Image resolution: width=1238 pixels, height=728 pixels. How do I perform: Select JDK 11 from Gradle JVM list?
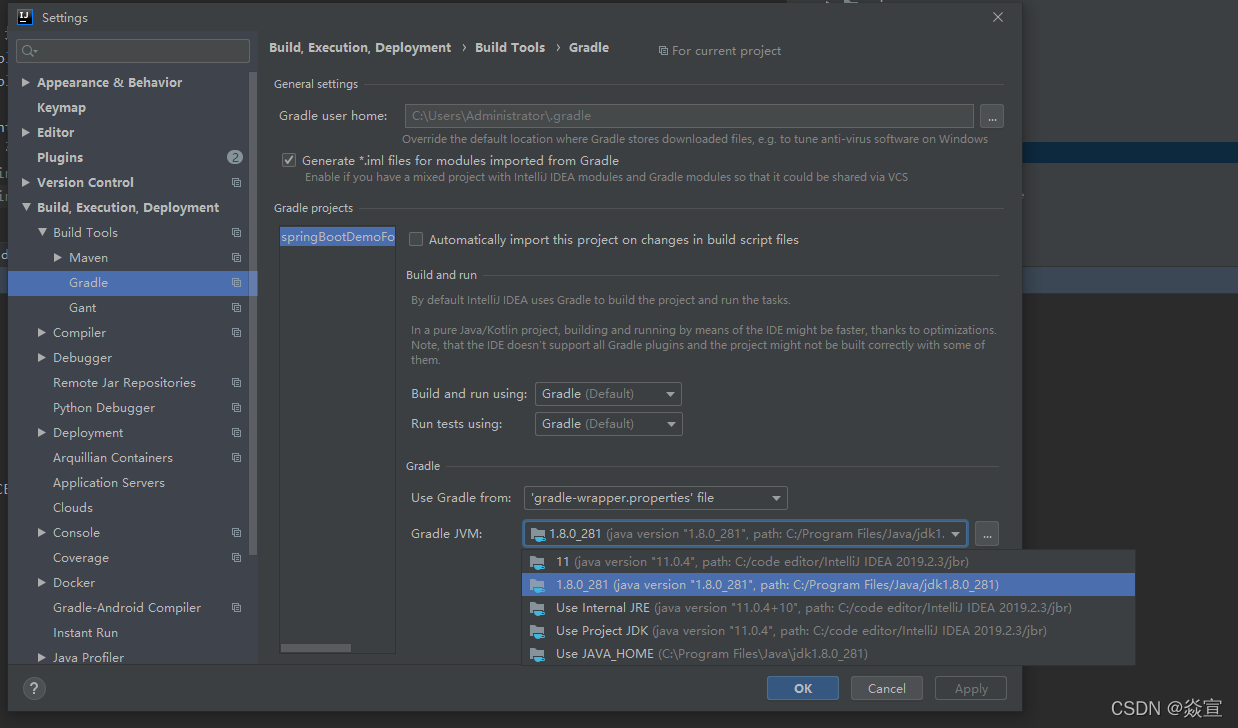click(828, 562)
